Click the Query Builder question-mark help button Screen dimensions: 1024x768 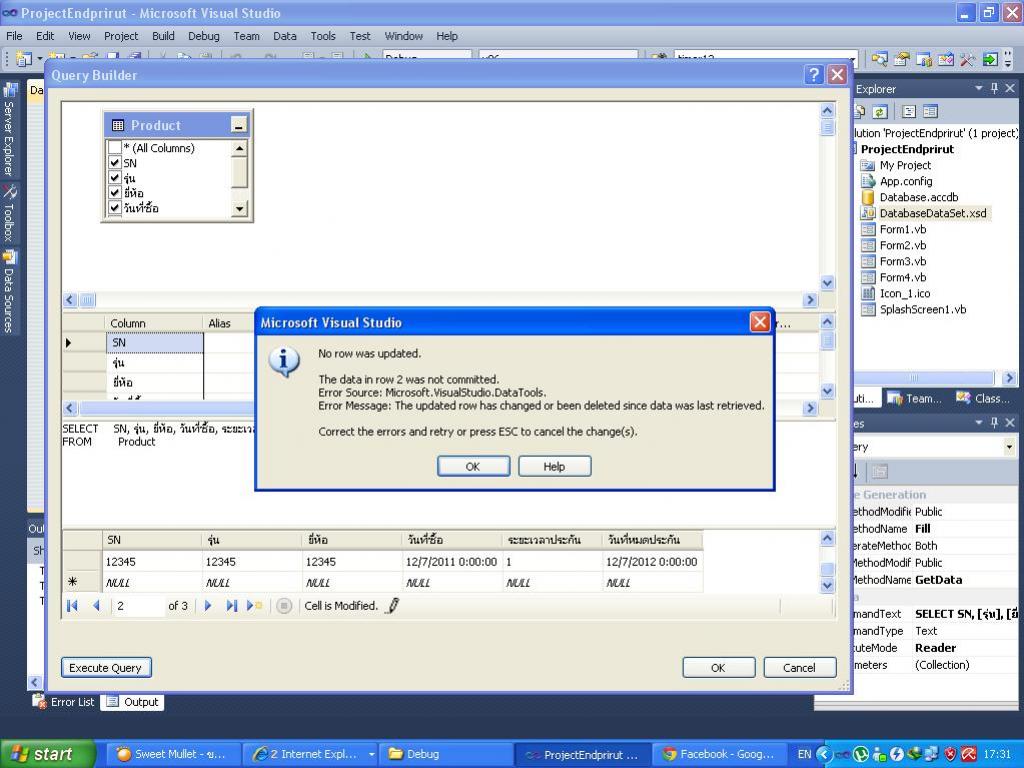(813, 74)
